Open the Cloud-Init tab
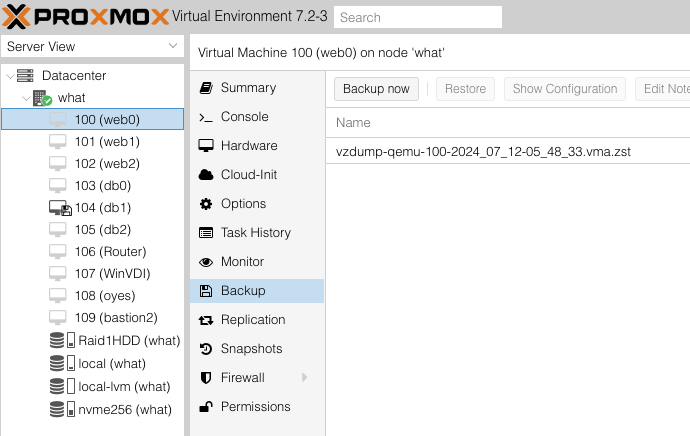The height and width of the screenshot is (436, 690). [257, 175]
